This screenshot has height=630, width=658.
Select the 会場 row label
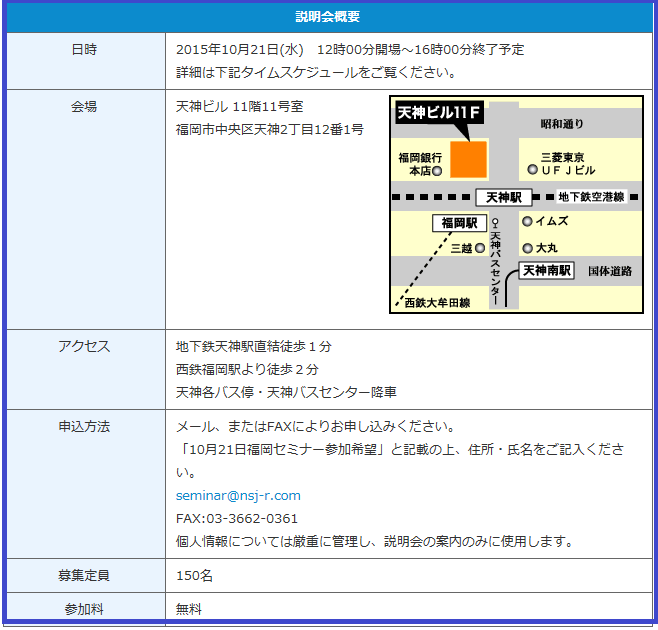tap(84, 107)
